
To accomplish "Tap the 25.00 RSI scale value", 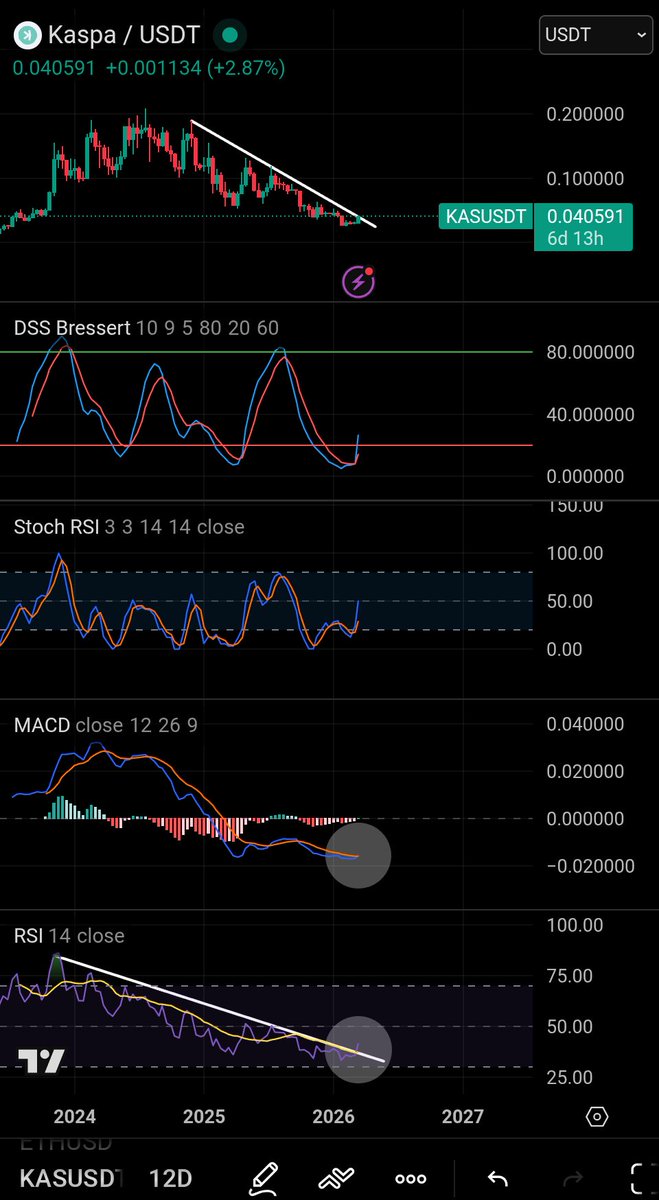I will (x=570, y=1077).
